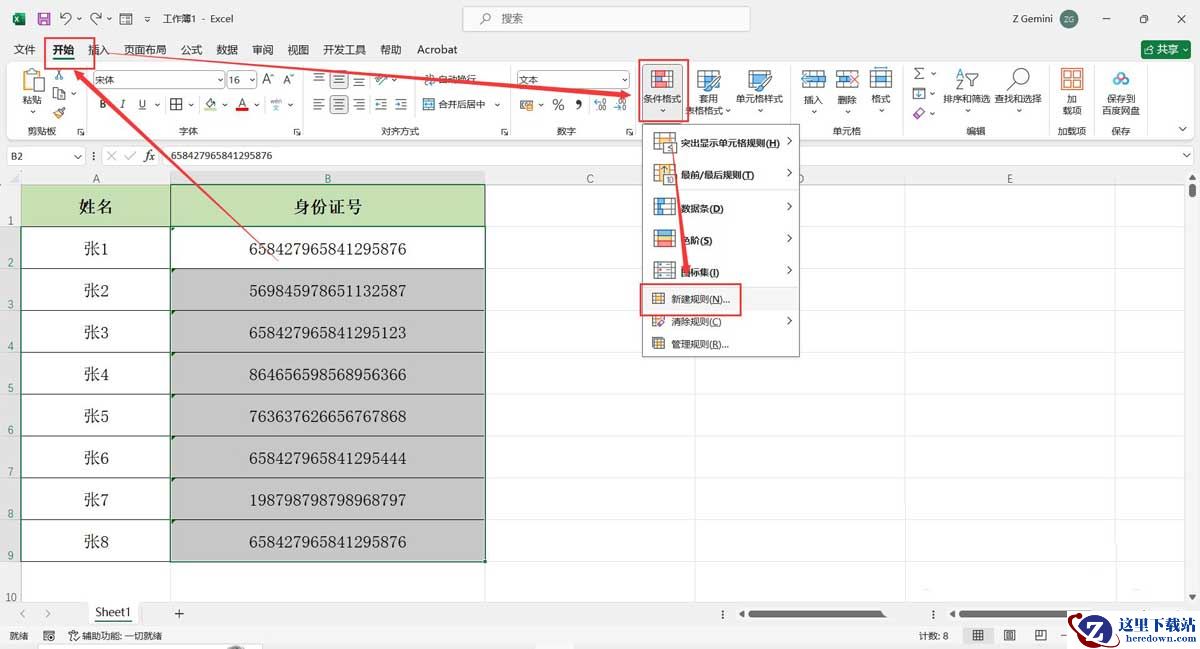The image size is (1200, 649).
Task: Switch to the 公式 ribbon tab
Action: point(191,49)
